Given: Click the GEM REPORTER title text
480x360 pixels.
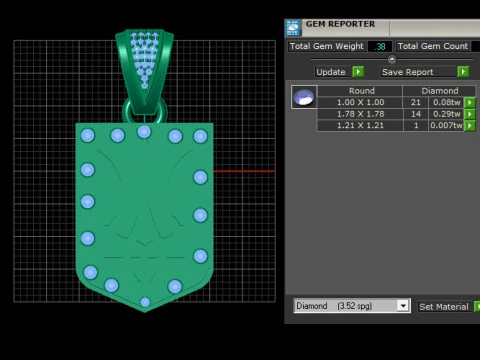Looking at the screenshot, I should pos(340,24).
